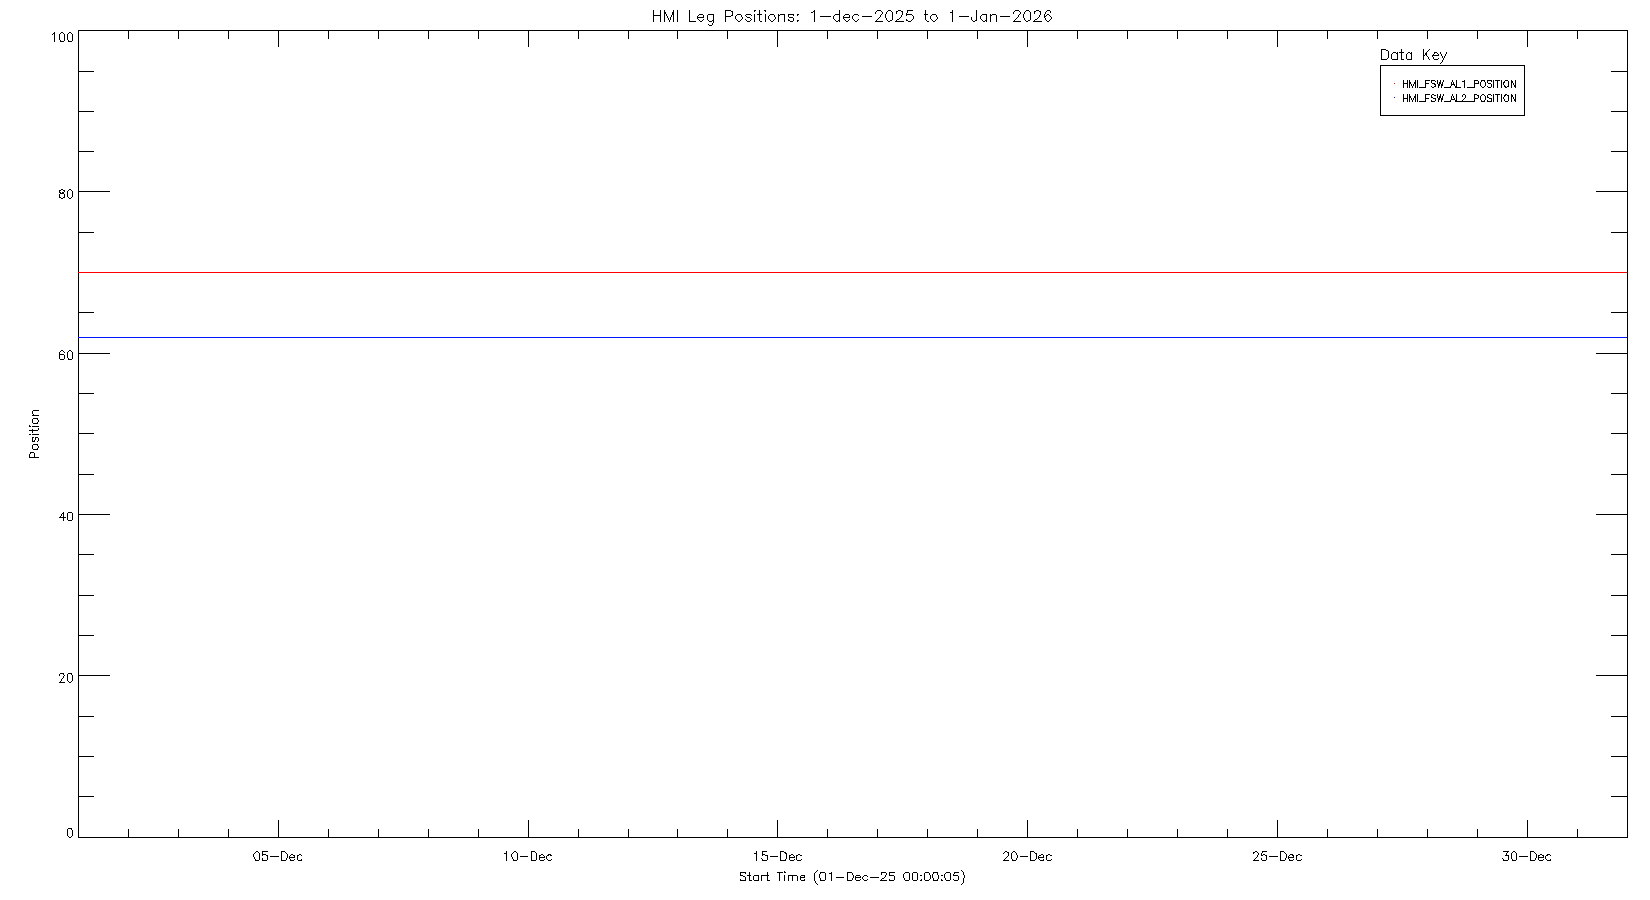Select the 15-Dec date tick label
Image resolution: width=1650 pixels, height=900 pixels.
777,856
